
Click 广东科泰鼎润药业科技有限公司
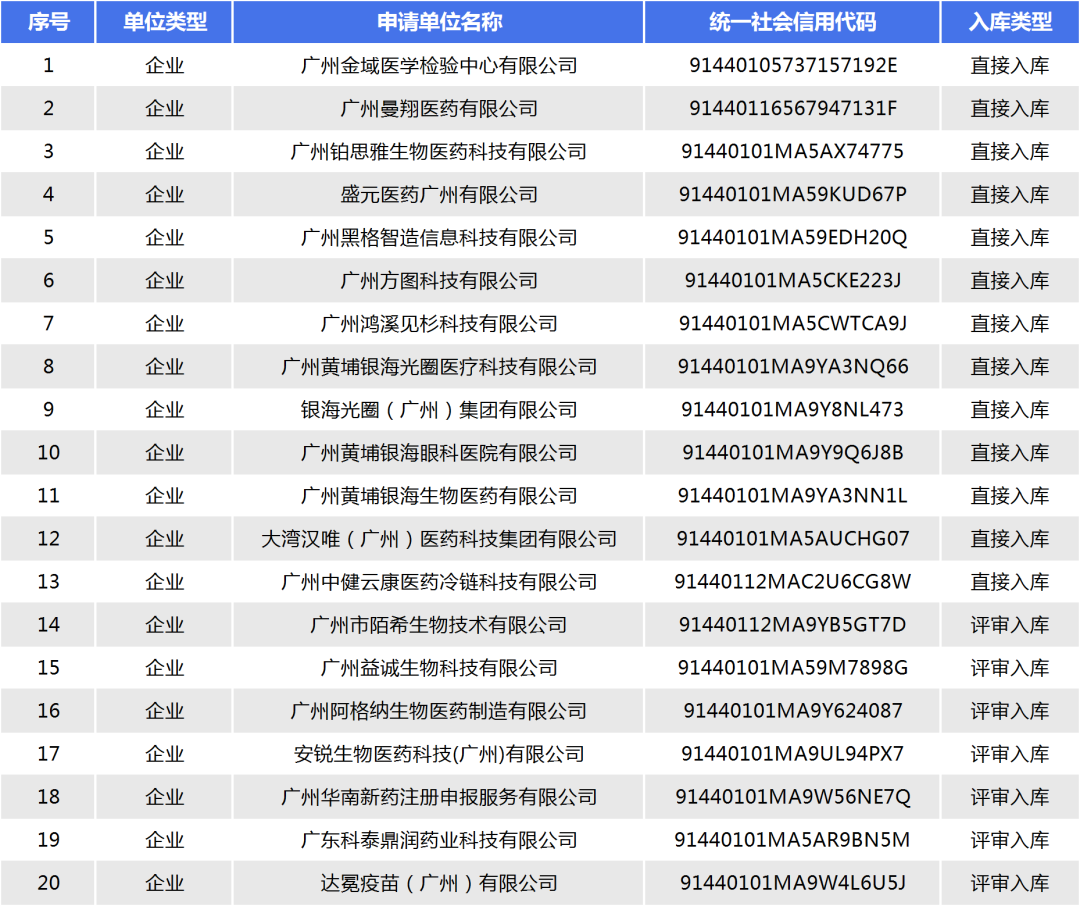tap(439, 841)
